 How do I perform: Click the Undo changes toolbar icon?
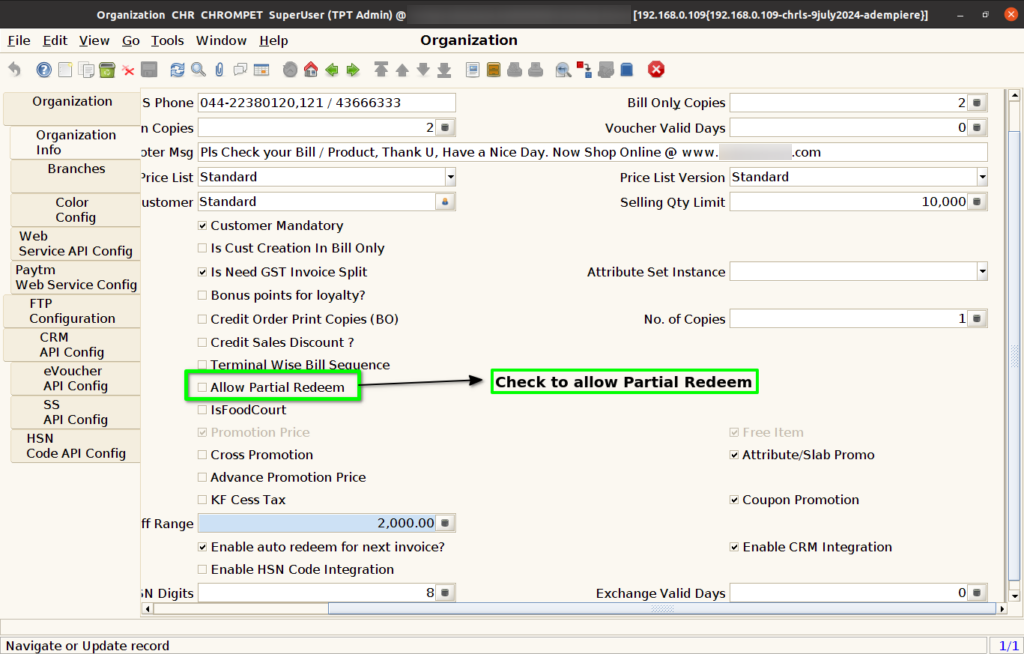pos(14,69)
